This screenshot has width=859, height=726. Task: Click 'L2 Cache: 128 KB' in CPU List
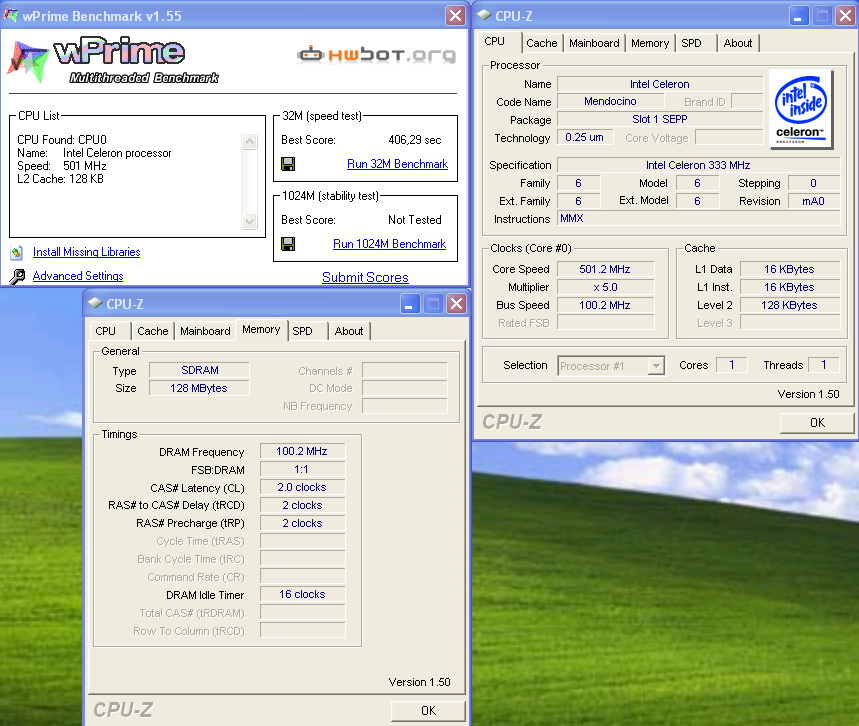60,179
